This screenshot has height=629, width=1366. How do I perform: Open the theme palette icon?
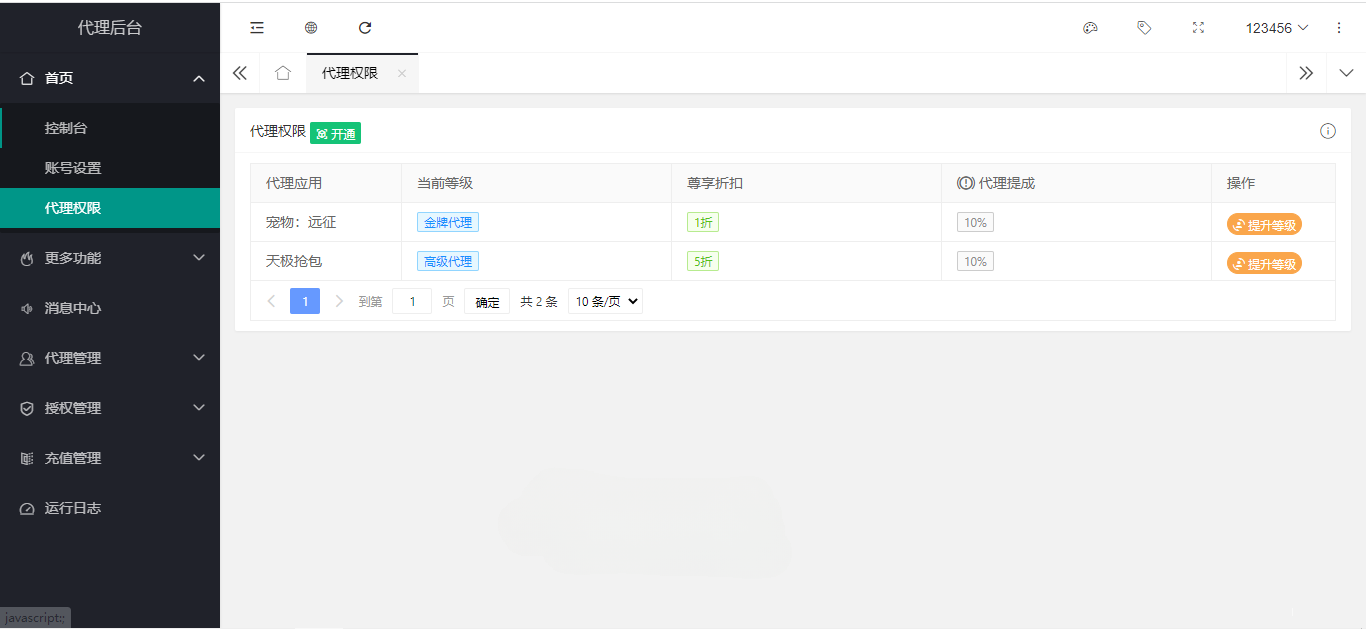pyautogui.click(x=1090, y=28)
